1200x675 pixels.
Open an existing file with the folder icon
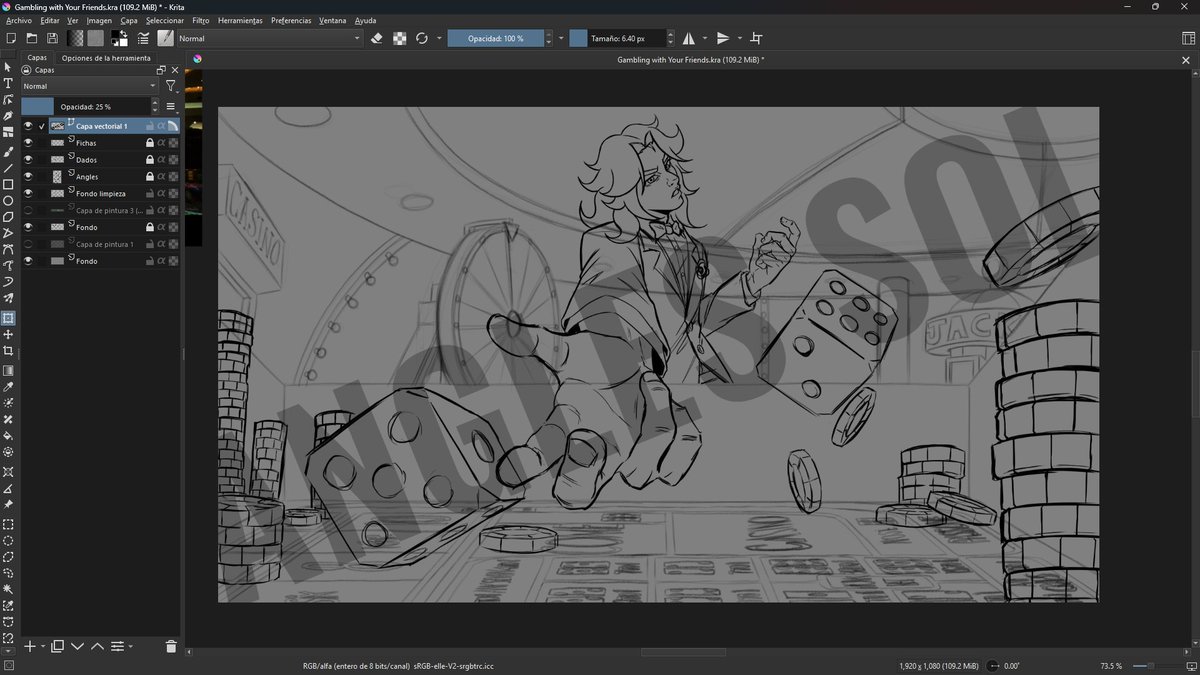coord(32,38)
